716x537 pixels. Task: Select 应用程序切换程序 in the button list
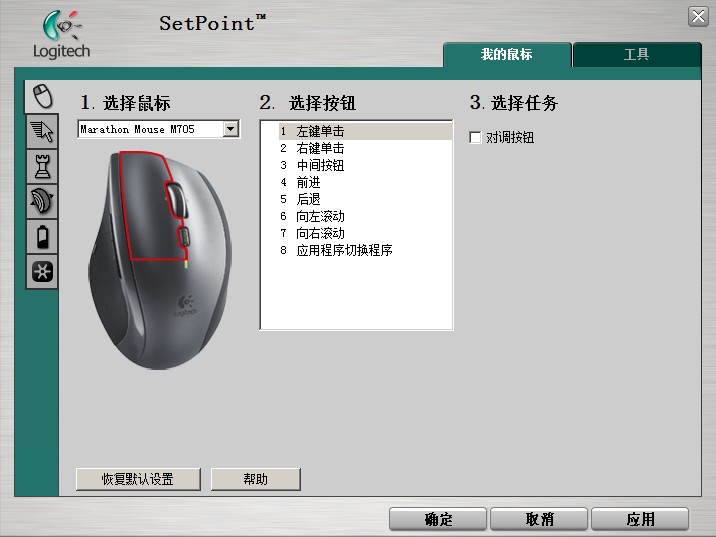(x=344, y=250)
